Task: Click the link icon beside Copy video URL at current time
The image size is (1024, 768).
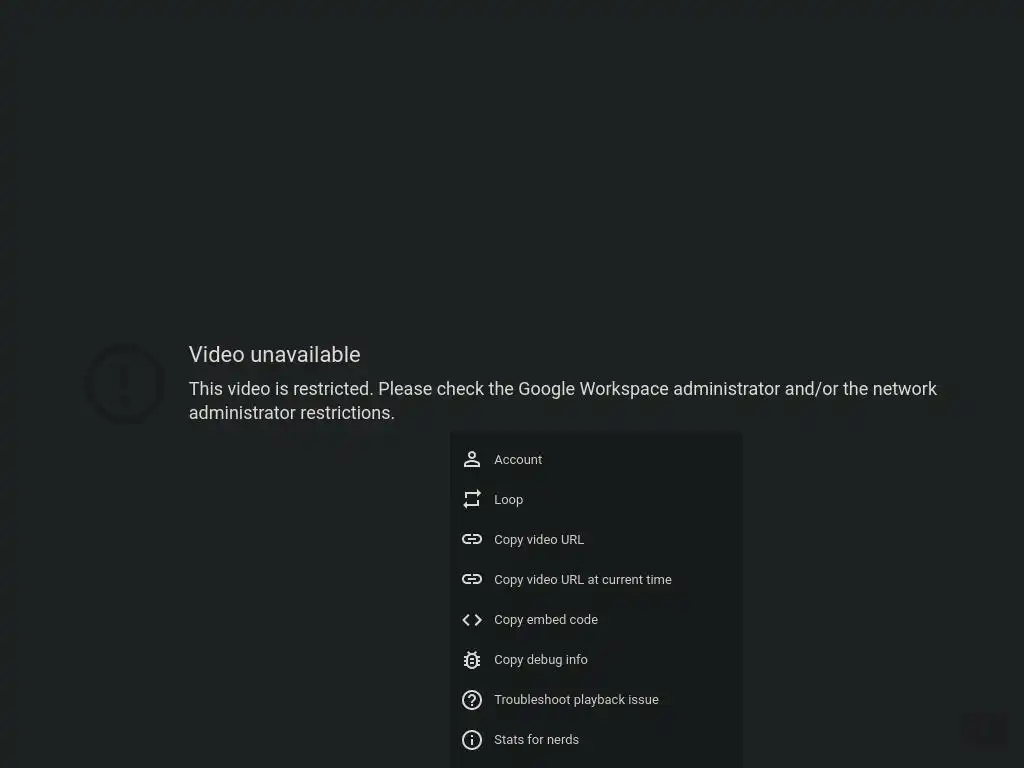Action: click(472, 579)
